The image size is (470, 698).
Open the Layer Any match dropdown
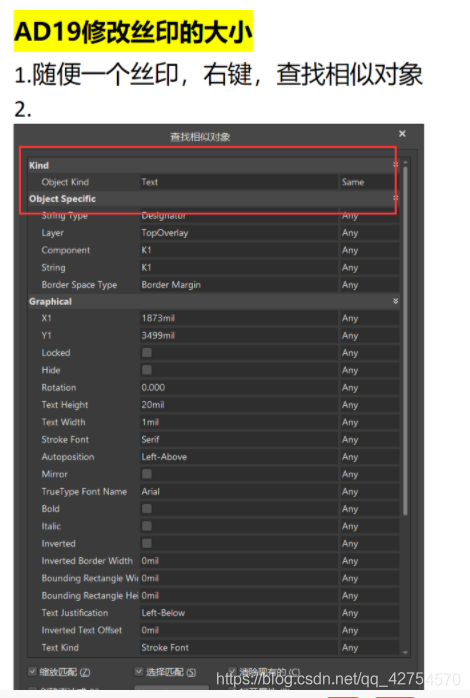point(369,233)
